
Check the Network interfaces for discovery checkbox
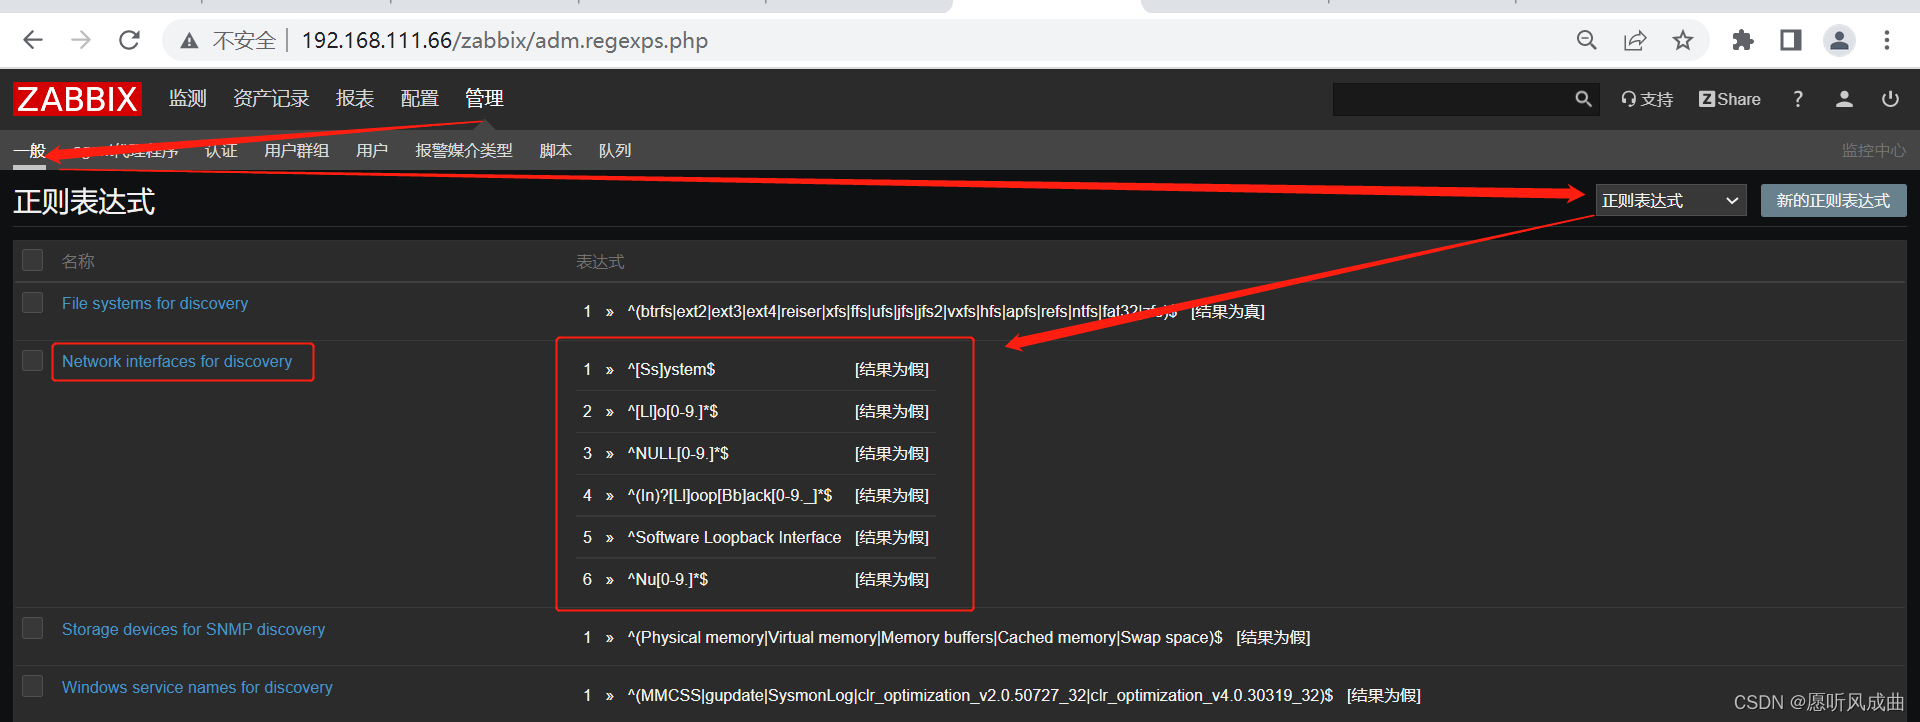coord(33,360)
